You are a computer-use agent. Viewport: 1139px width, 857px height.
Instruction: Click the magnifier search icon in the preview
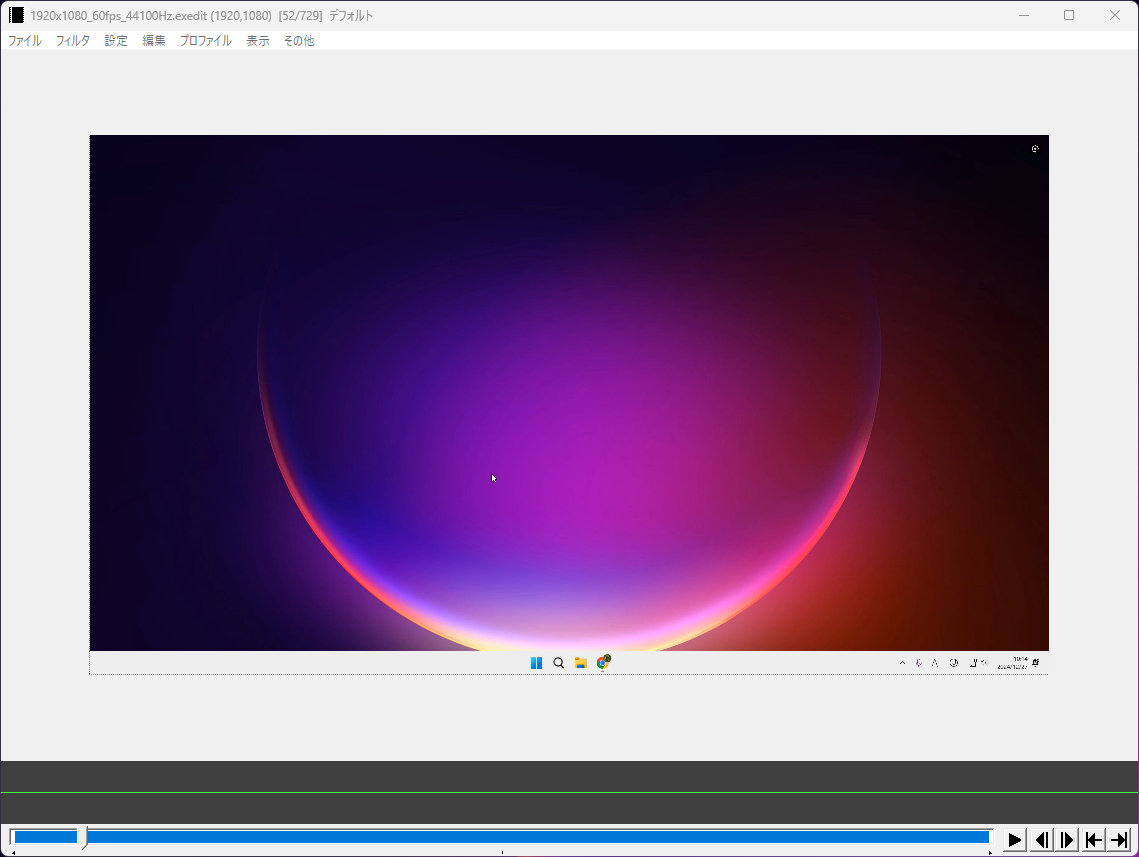558,663
